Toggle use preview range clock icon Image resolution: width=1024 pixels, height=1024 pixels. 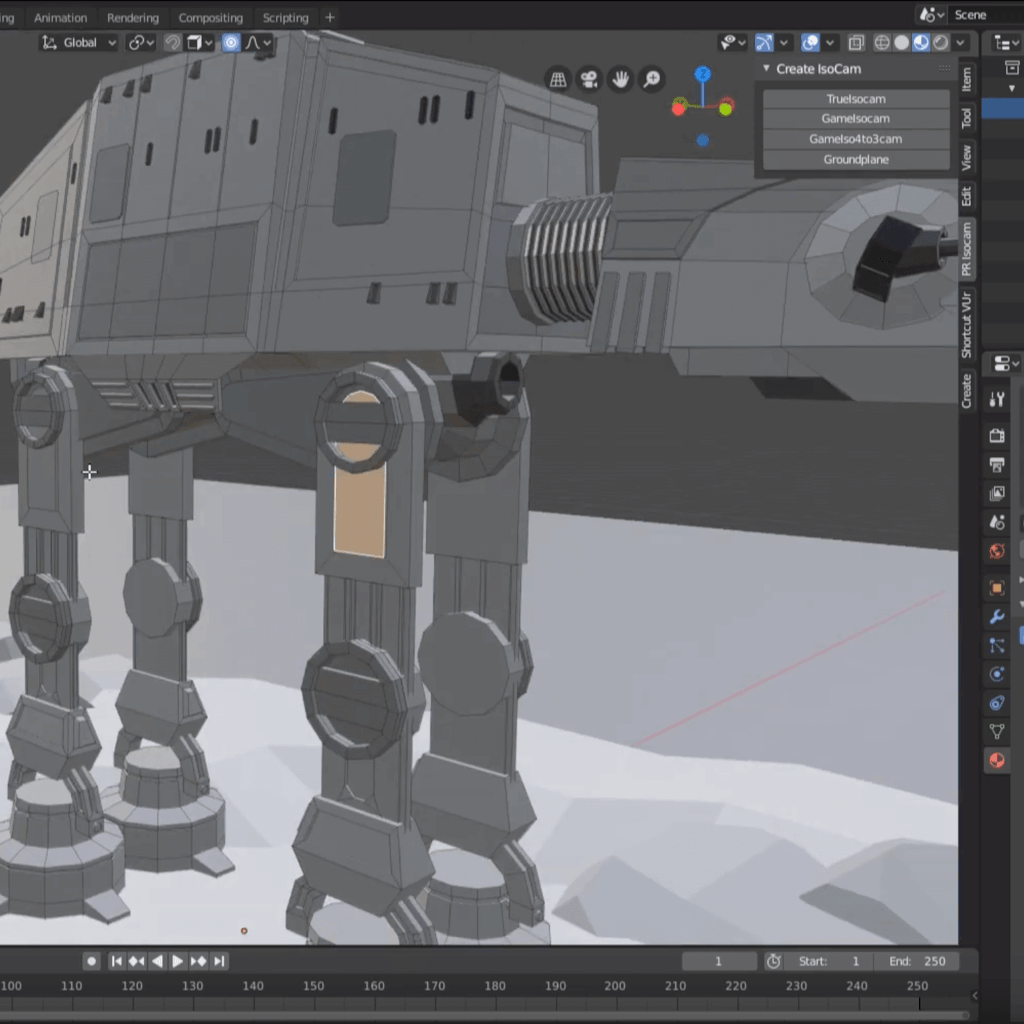(x=773, y=961)
